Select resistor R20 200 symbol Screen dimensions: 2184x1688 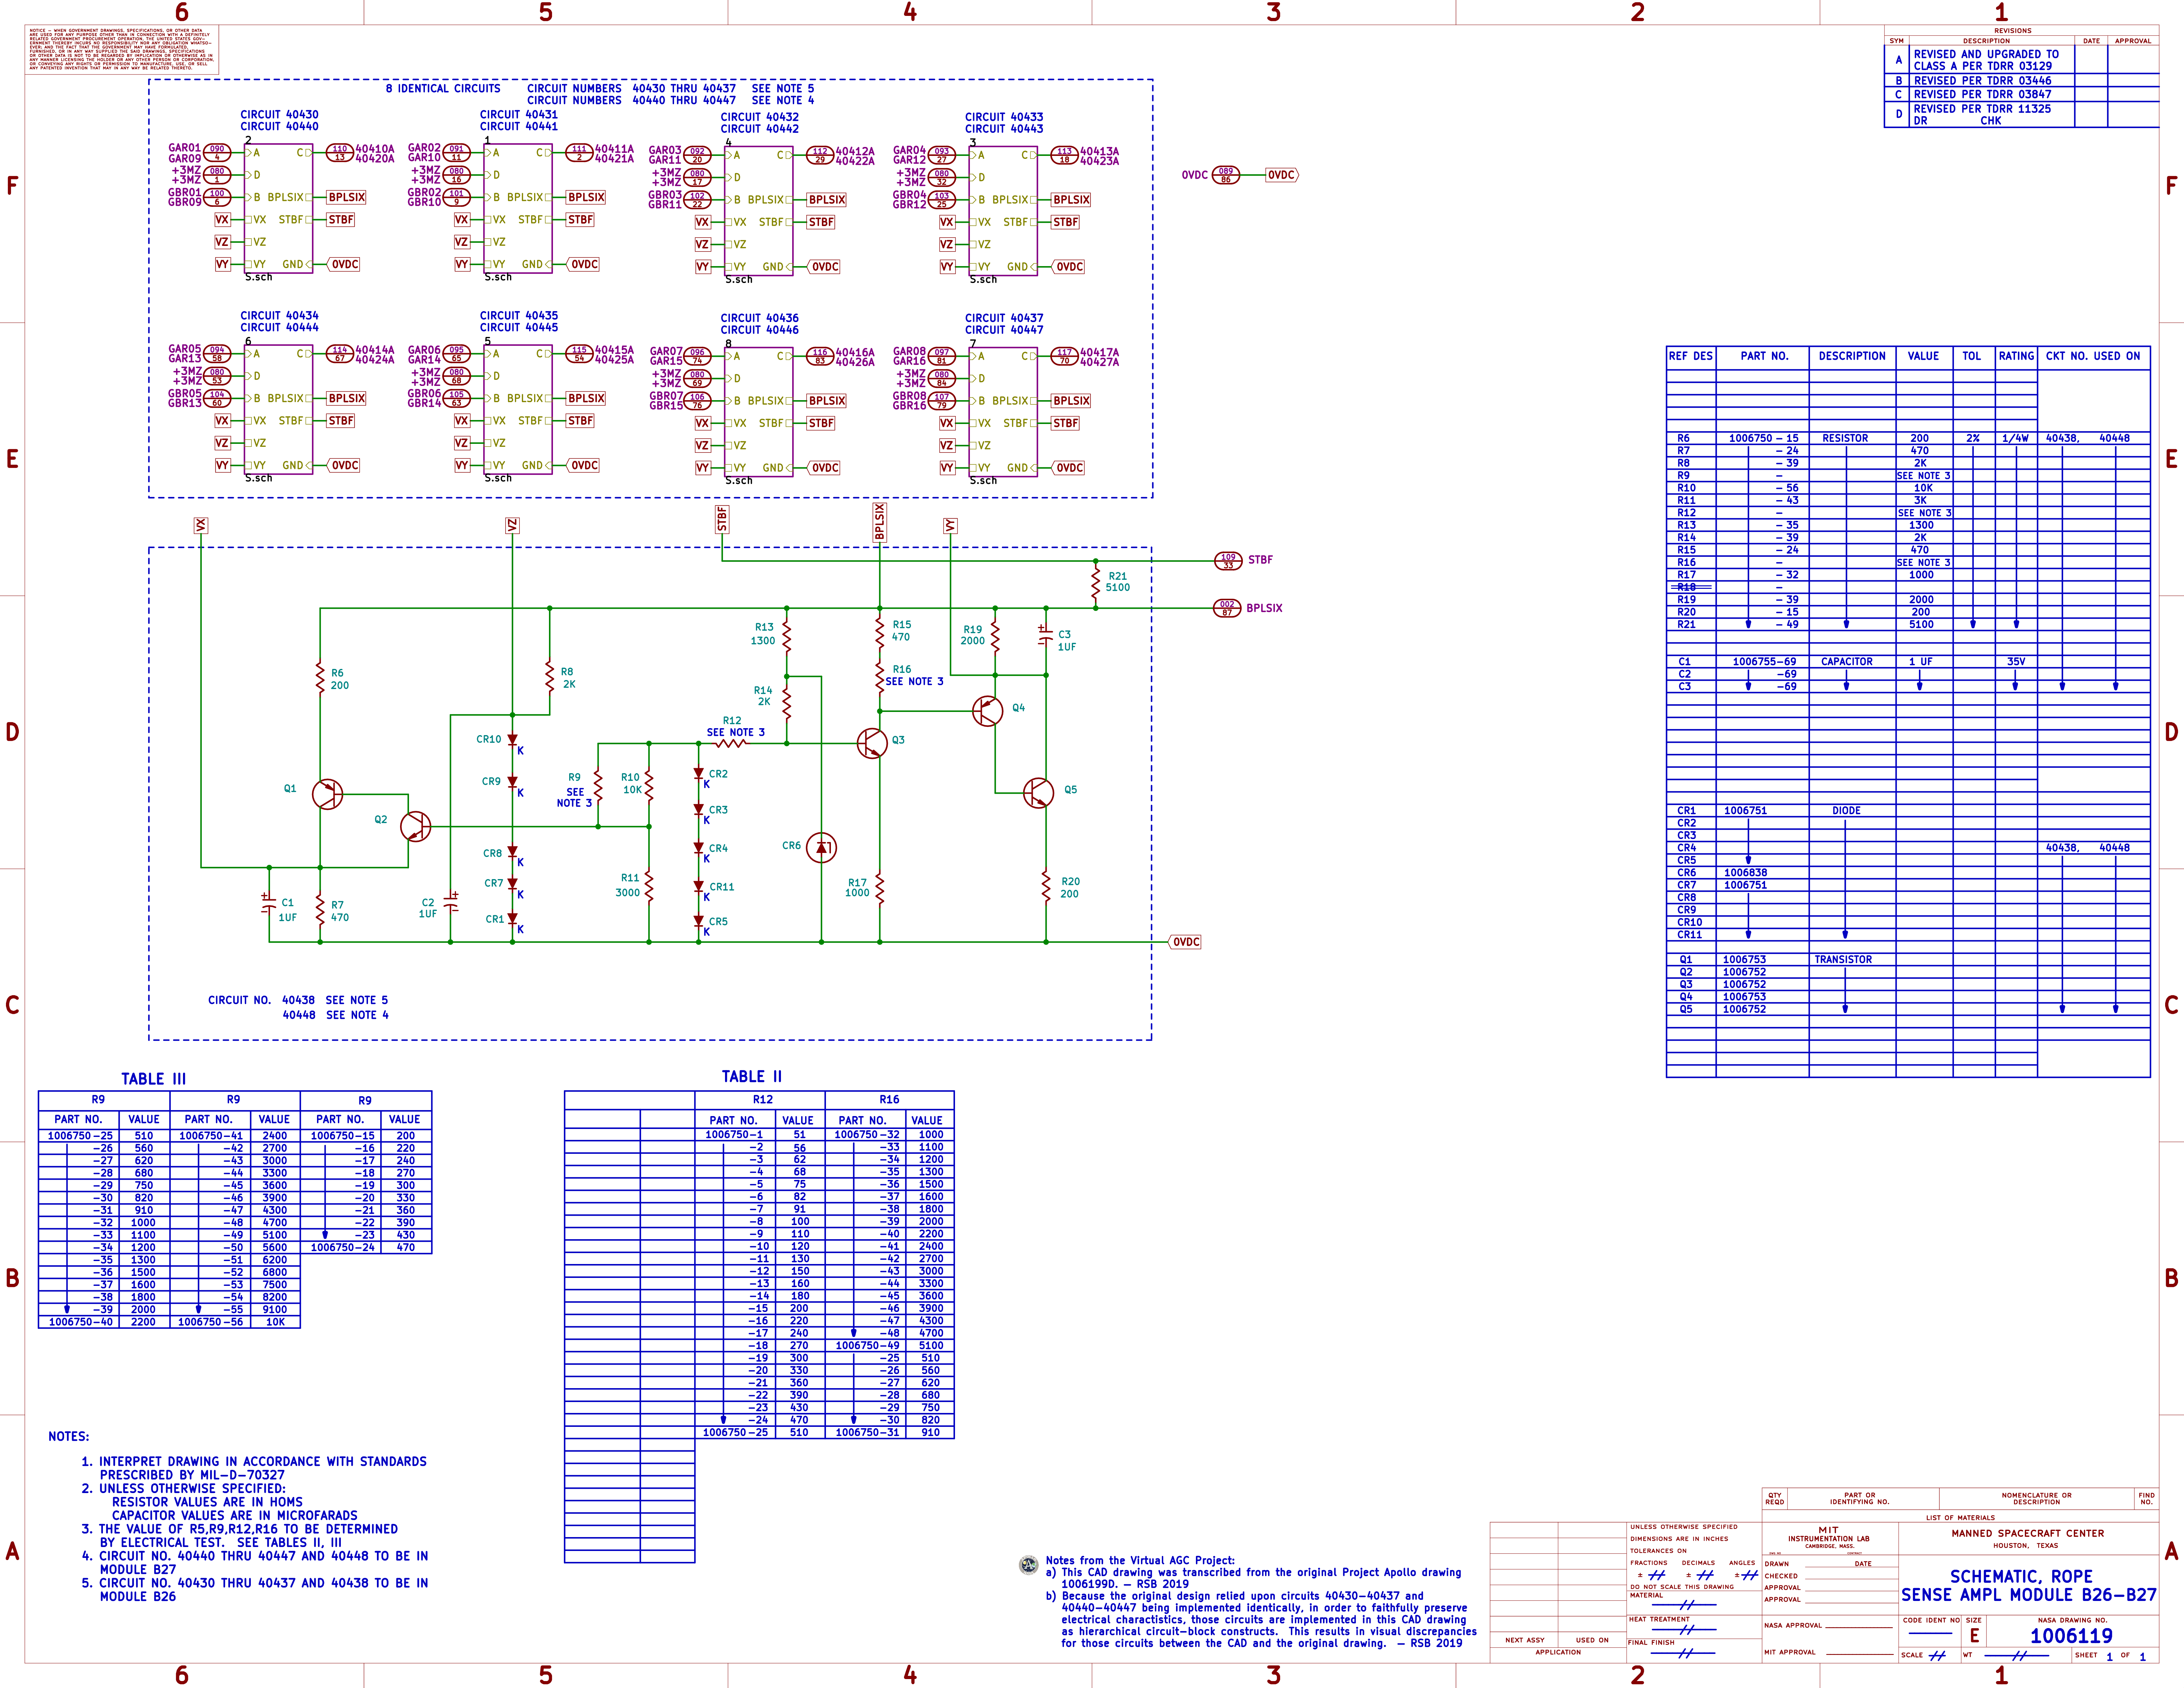[x=1046, y=887]
